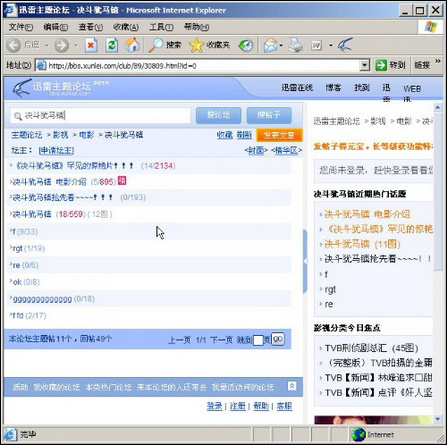Open the 帮助 menu
The width and height of the screenshot is (447, 445).
click(x=196, y=27)
